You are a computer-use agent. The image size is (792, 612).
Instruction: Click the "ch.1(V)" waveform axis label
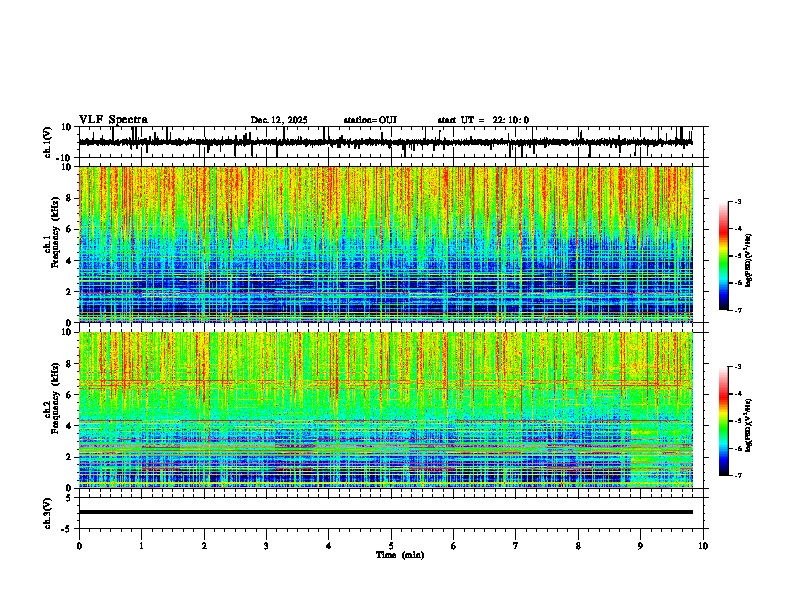48,142
